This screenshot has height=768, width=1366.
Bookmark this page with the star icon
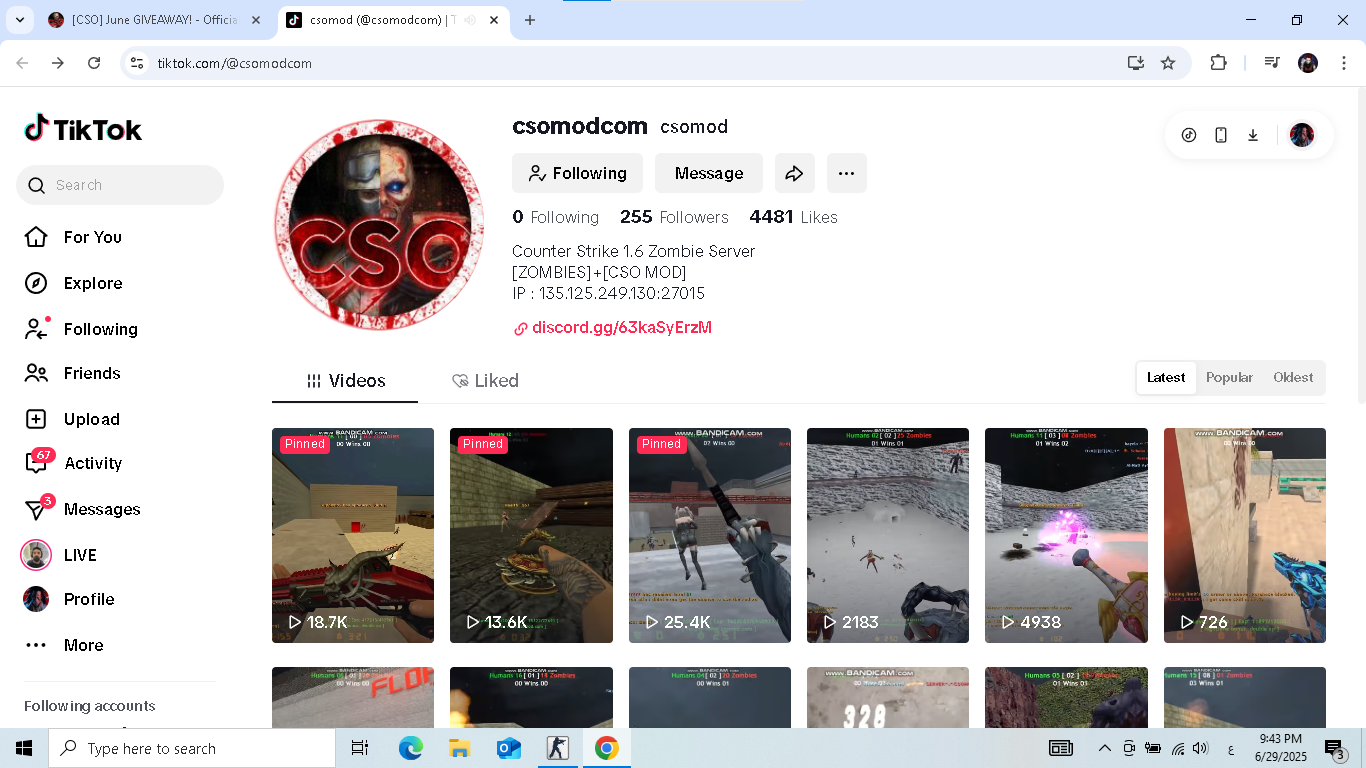[1168, 63]
